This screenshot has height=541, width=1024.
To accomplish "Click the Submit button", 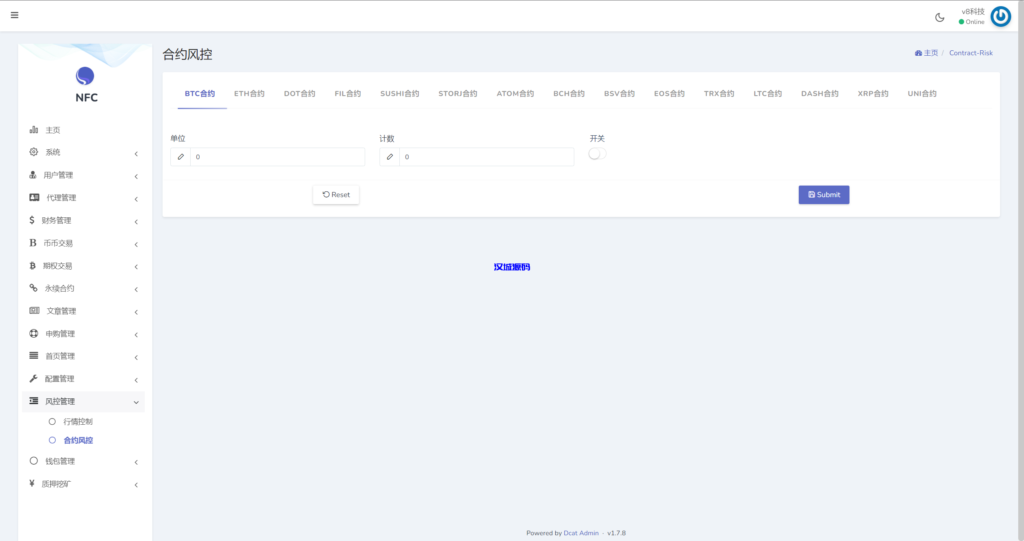I will point(823,194).
